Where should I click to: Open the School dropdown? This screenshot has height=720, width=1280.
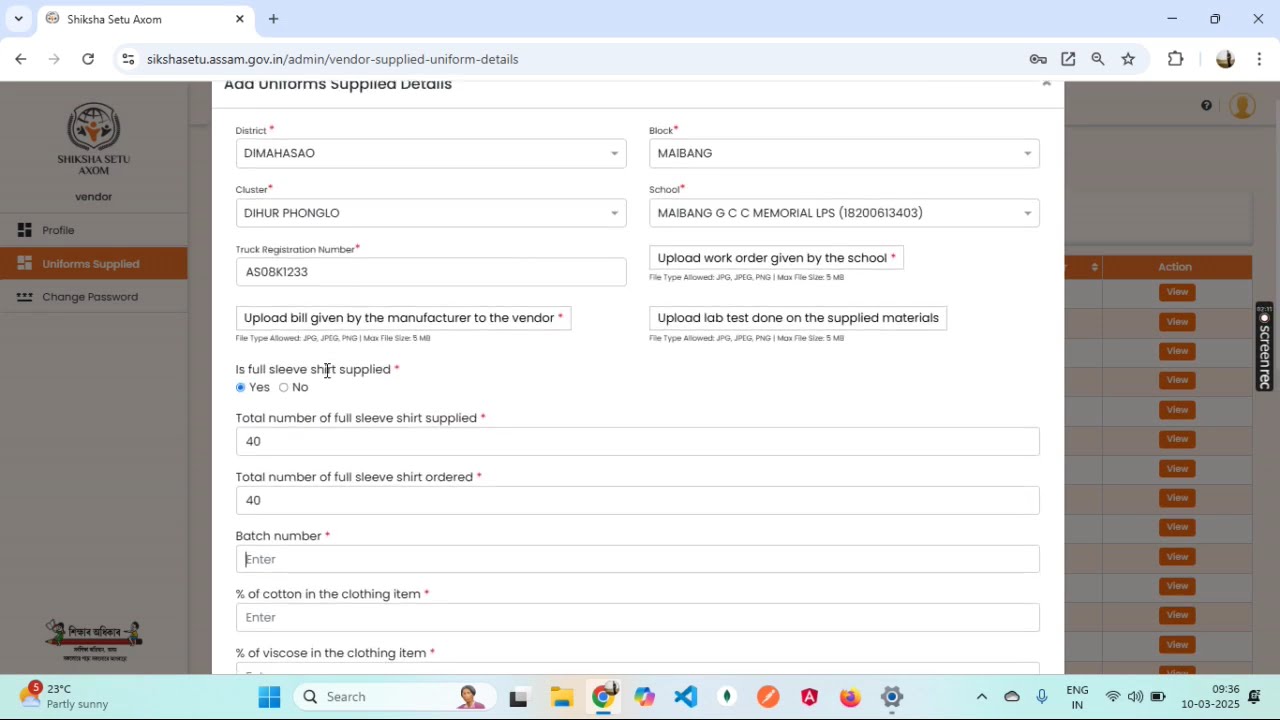pos(844,213)
